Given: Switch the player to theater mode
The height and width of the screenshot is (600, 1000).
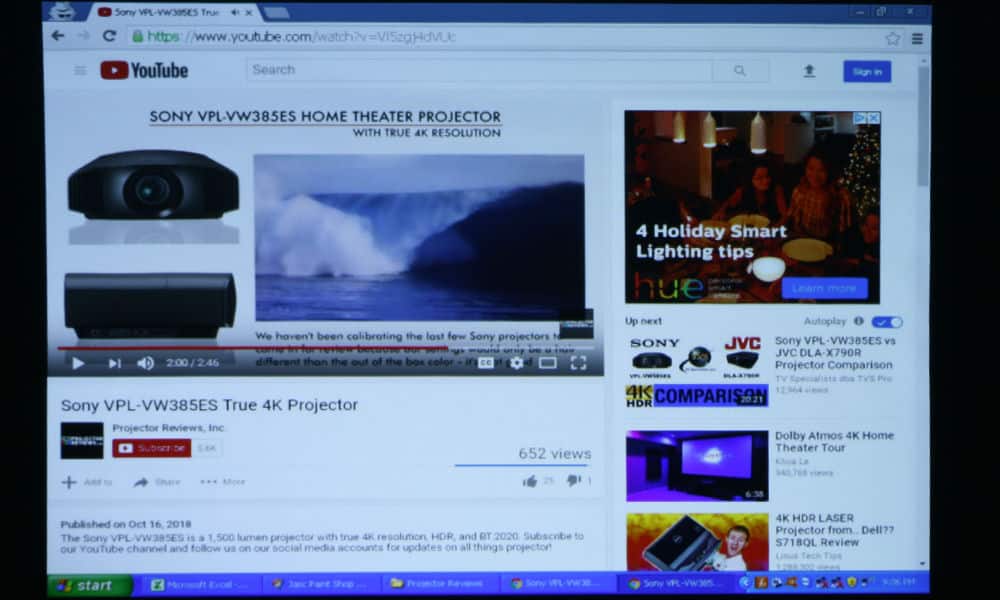Looking at the screenshot, I should tap(547, 363).
